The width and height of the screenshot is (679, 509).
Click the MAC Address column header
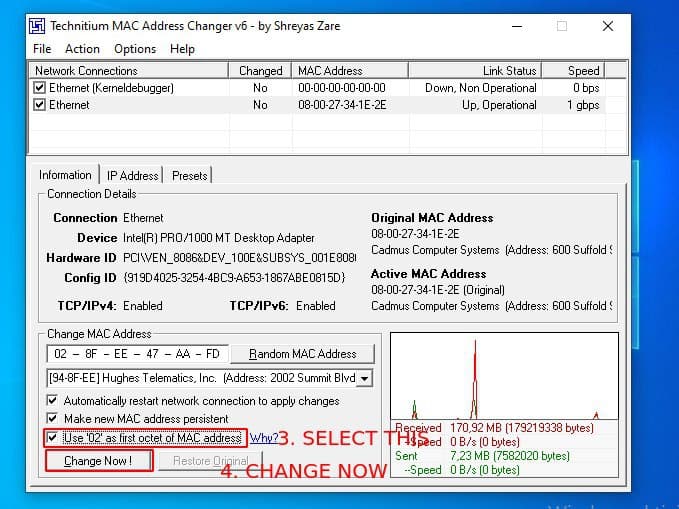pos(330,71)
